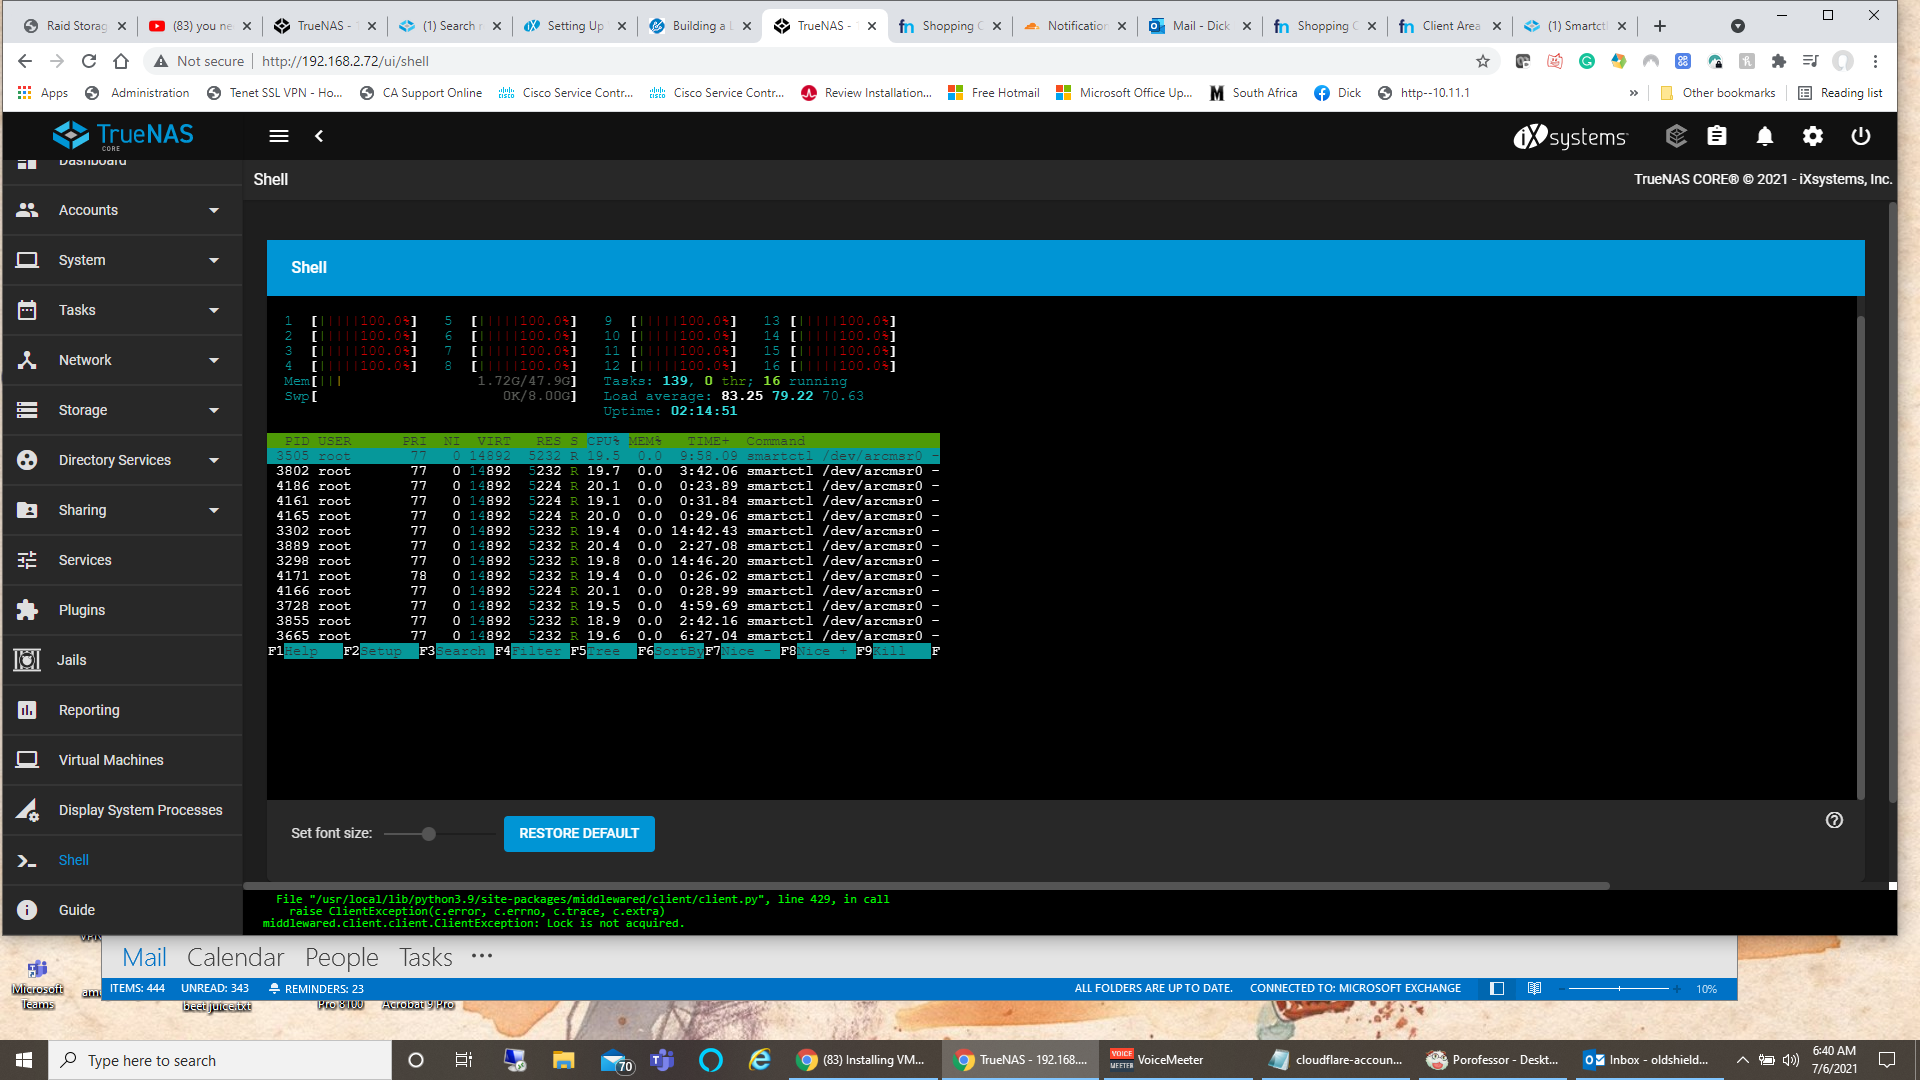Click the RESTORE DEFAULT button
The width and height of the screenshot is (1920, 1080).
click(x=579, y=833)
